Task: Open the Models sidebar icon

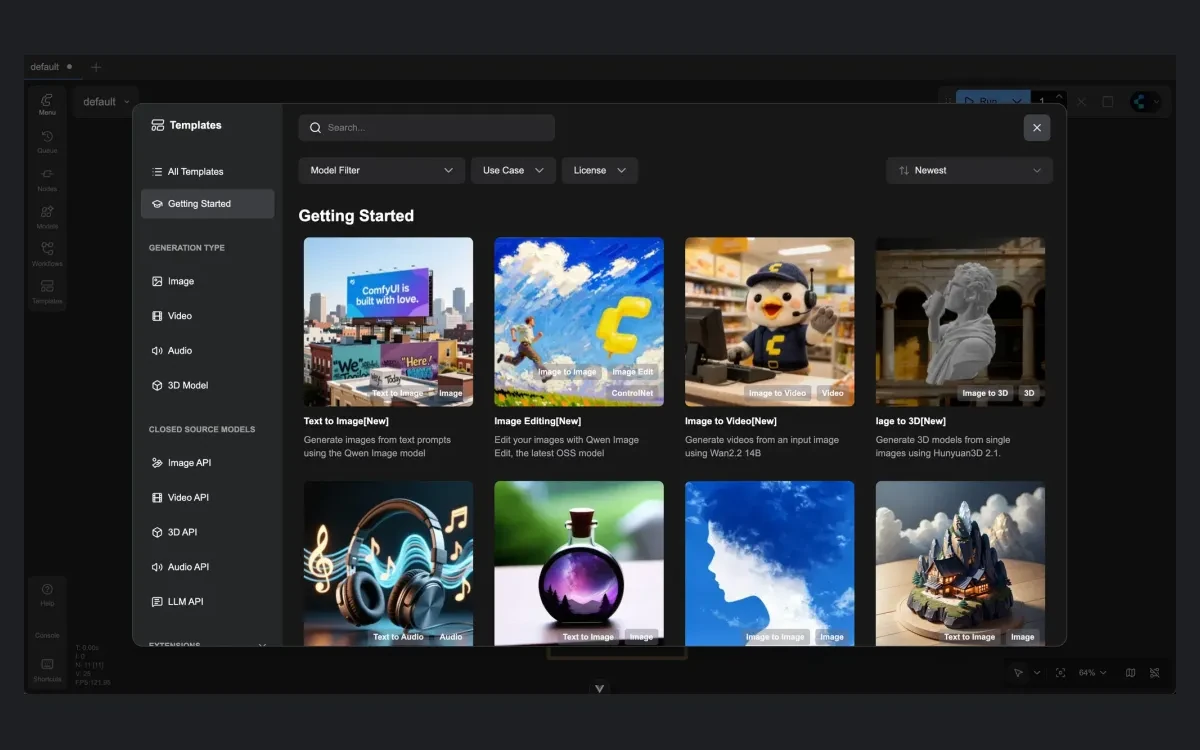Action: click(x=47, y=216)
